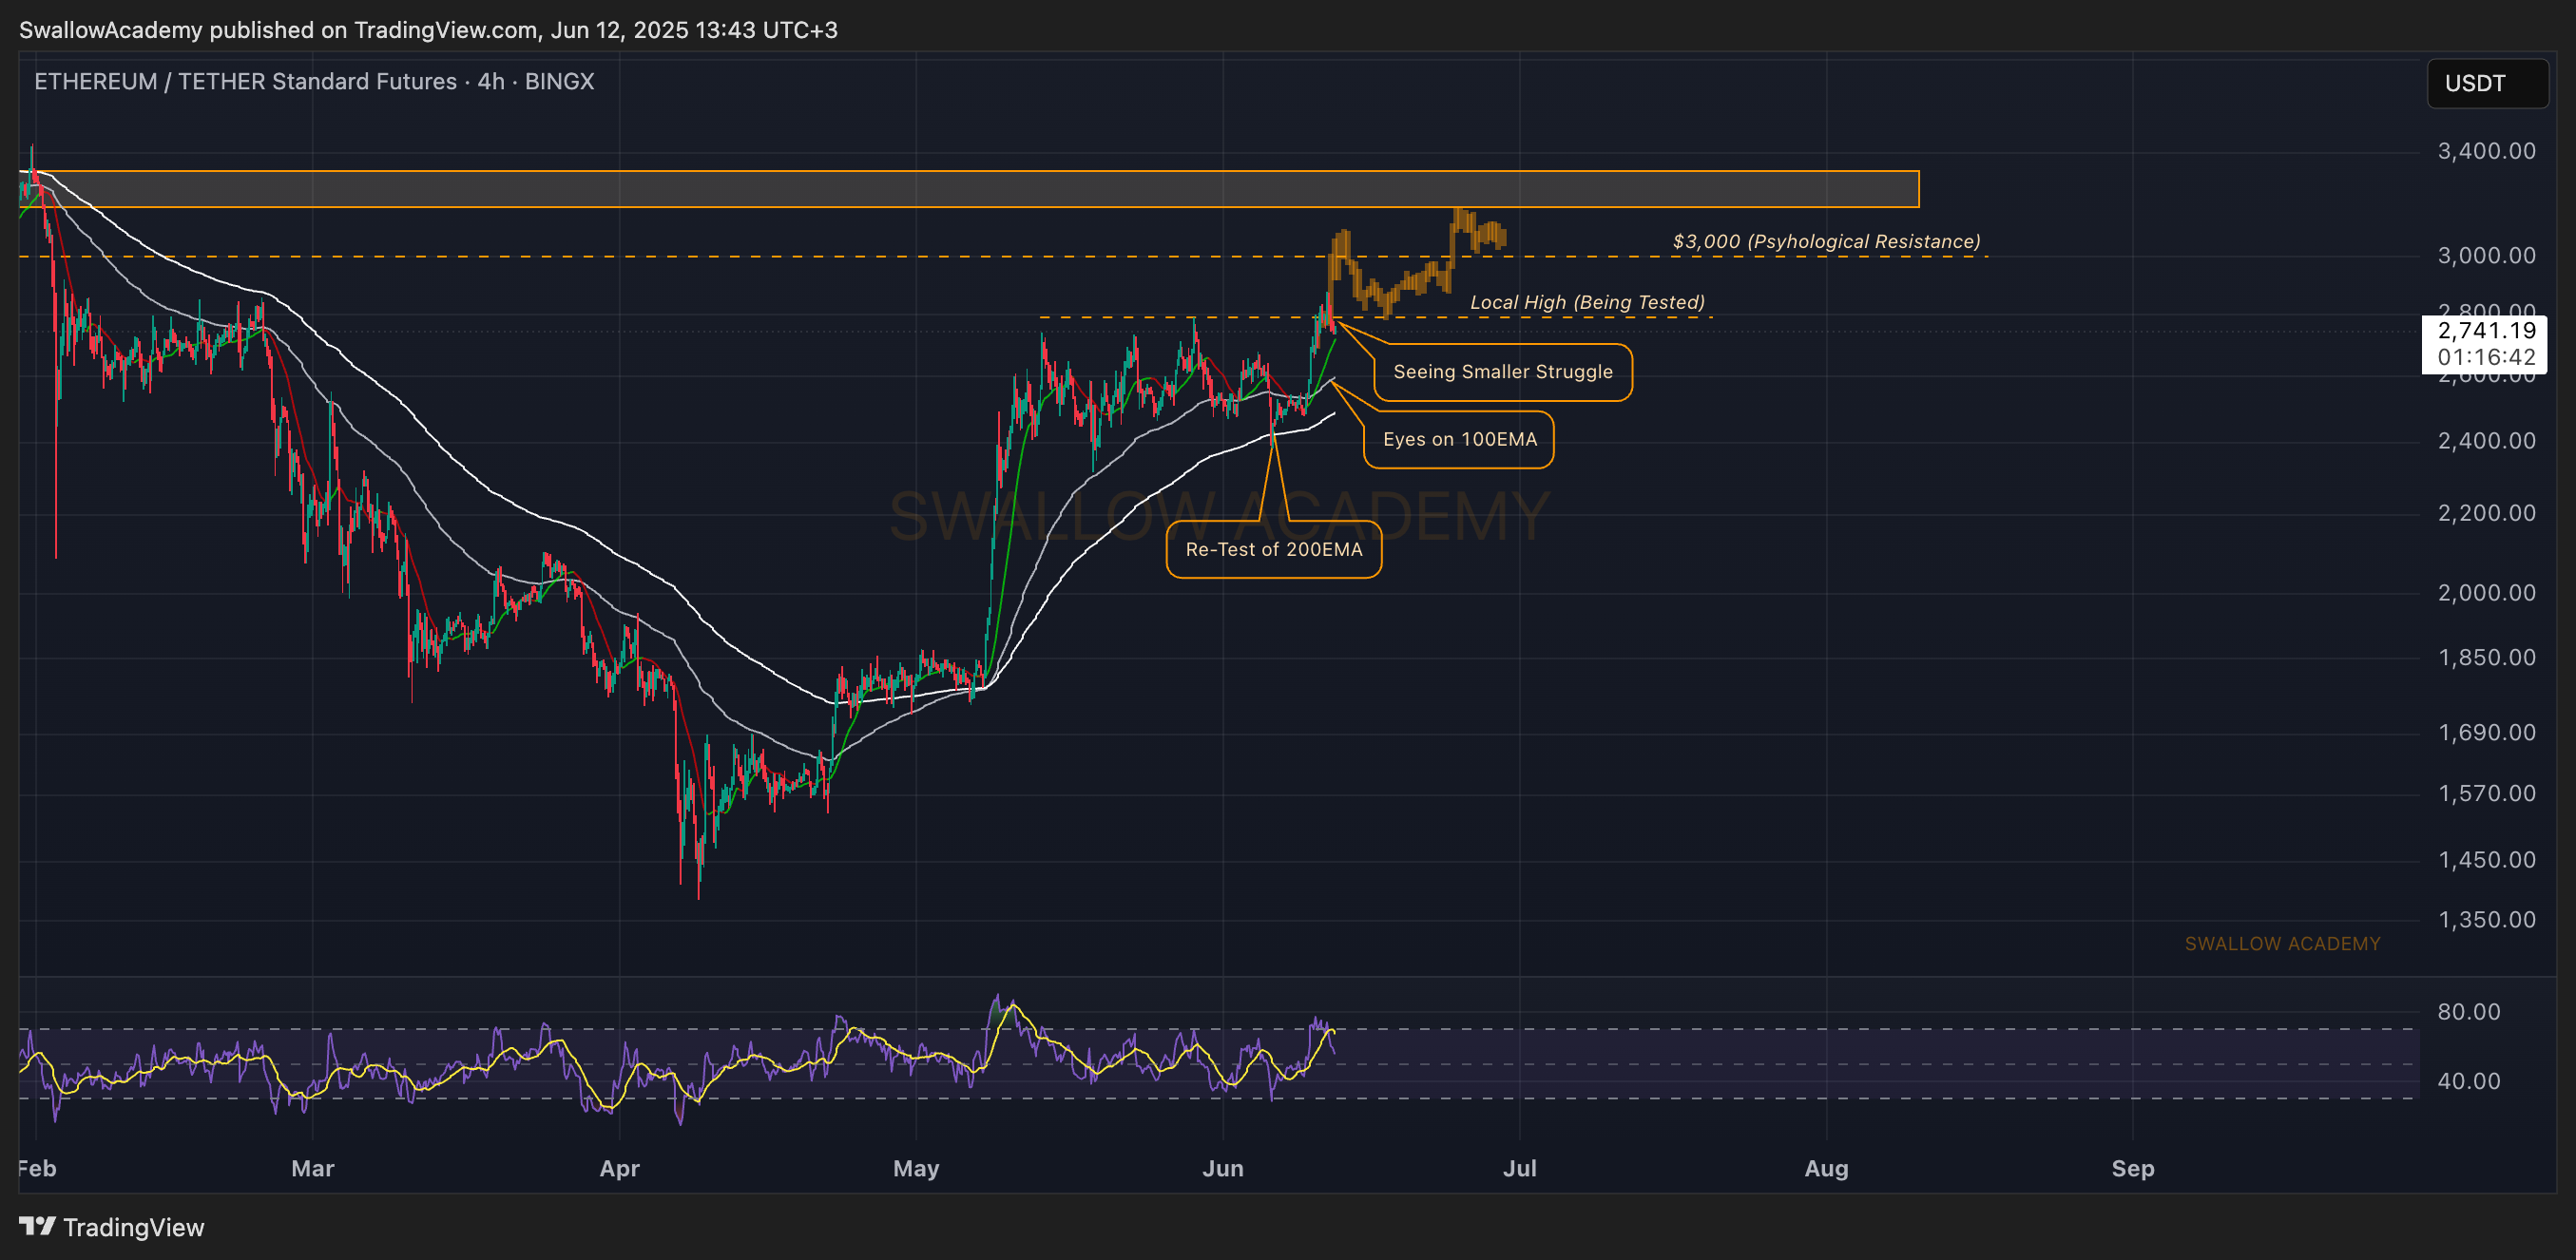The image size is (2576, 1260).
Task: Click the Sep label on time axis
Action: [x=2132, y=1168]
